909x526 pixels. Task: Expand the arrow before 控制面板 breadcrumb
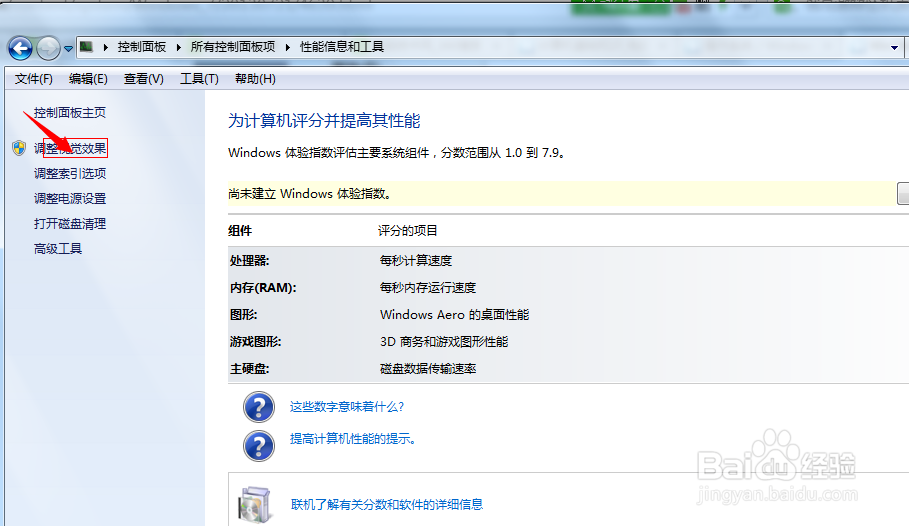pos(106,47)
